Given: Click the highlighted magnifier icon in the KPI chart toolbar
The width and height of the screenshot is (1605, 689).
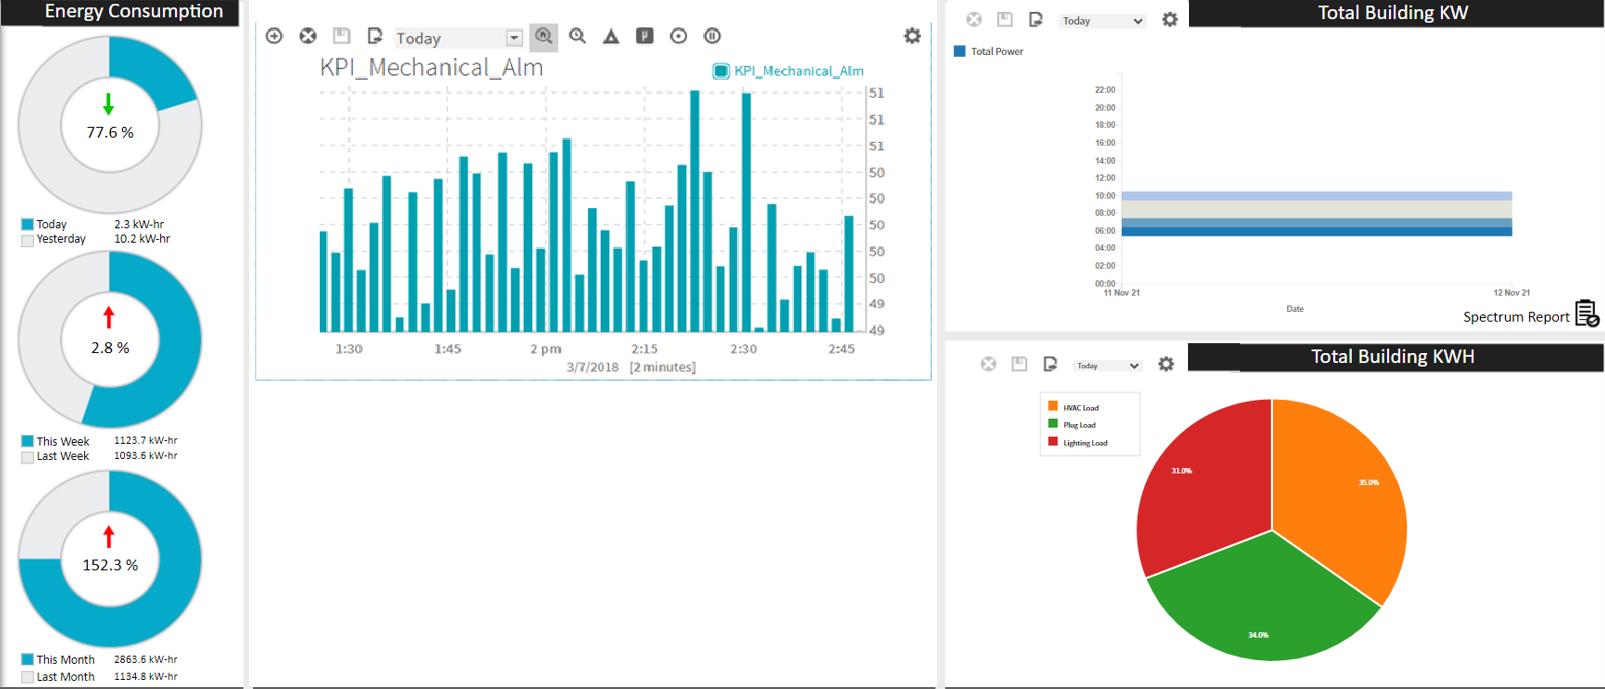Looking at the screenshot, I should 543,37.
